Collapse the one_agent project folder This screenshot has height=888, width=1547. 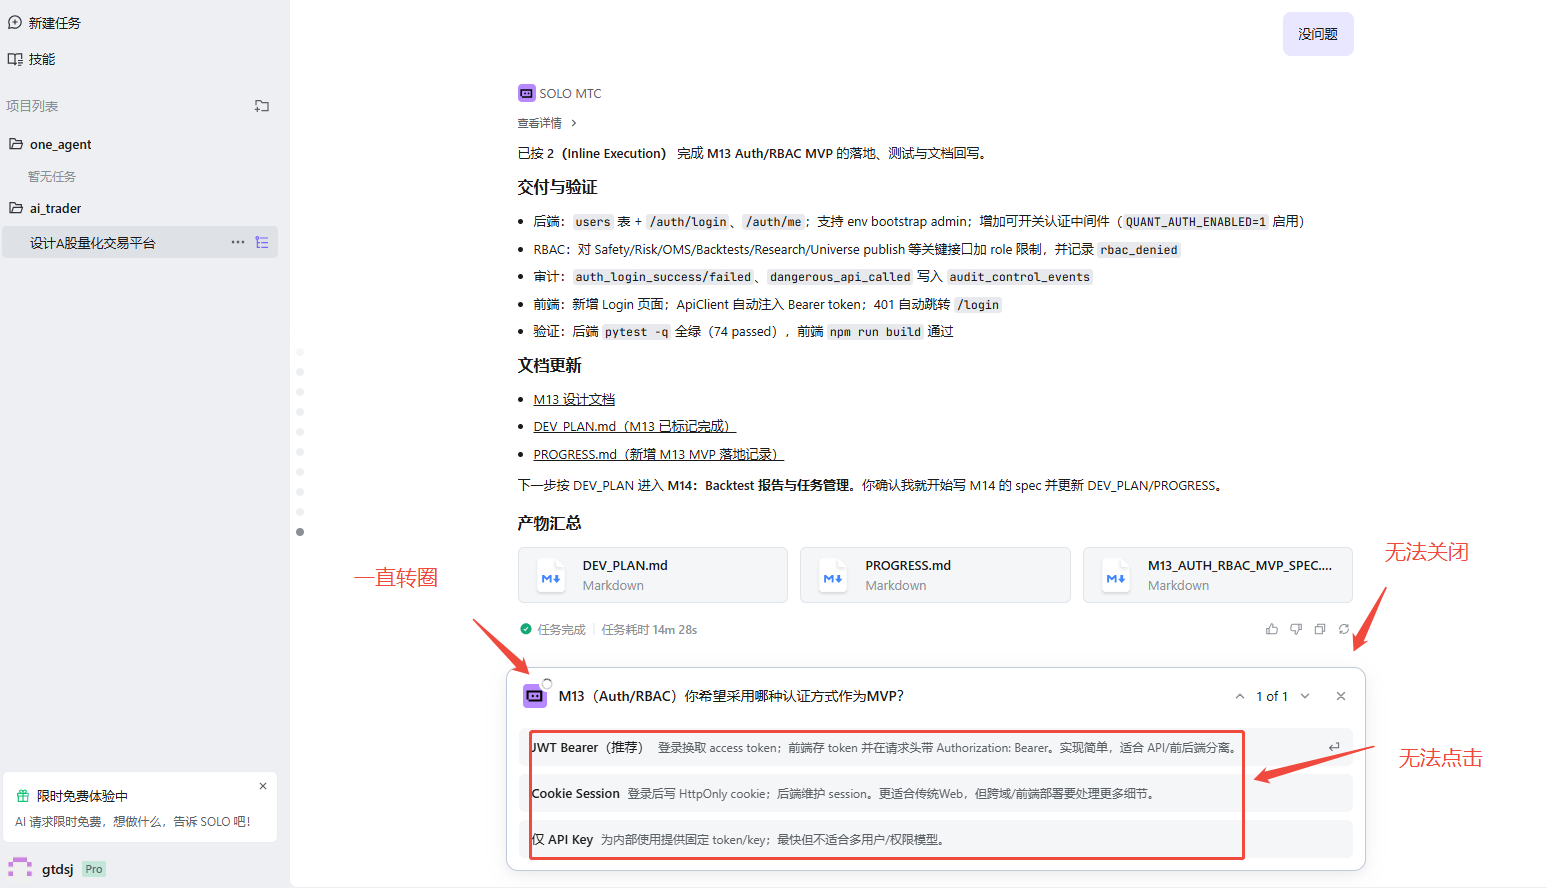click(60, 144)
